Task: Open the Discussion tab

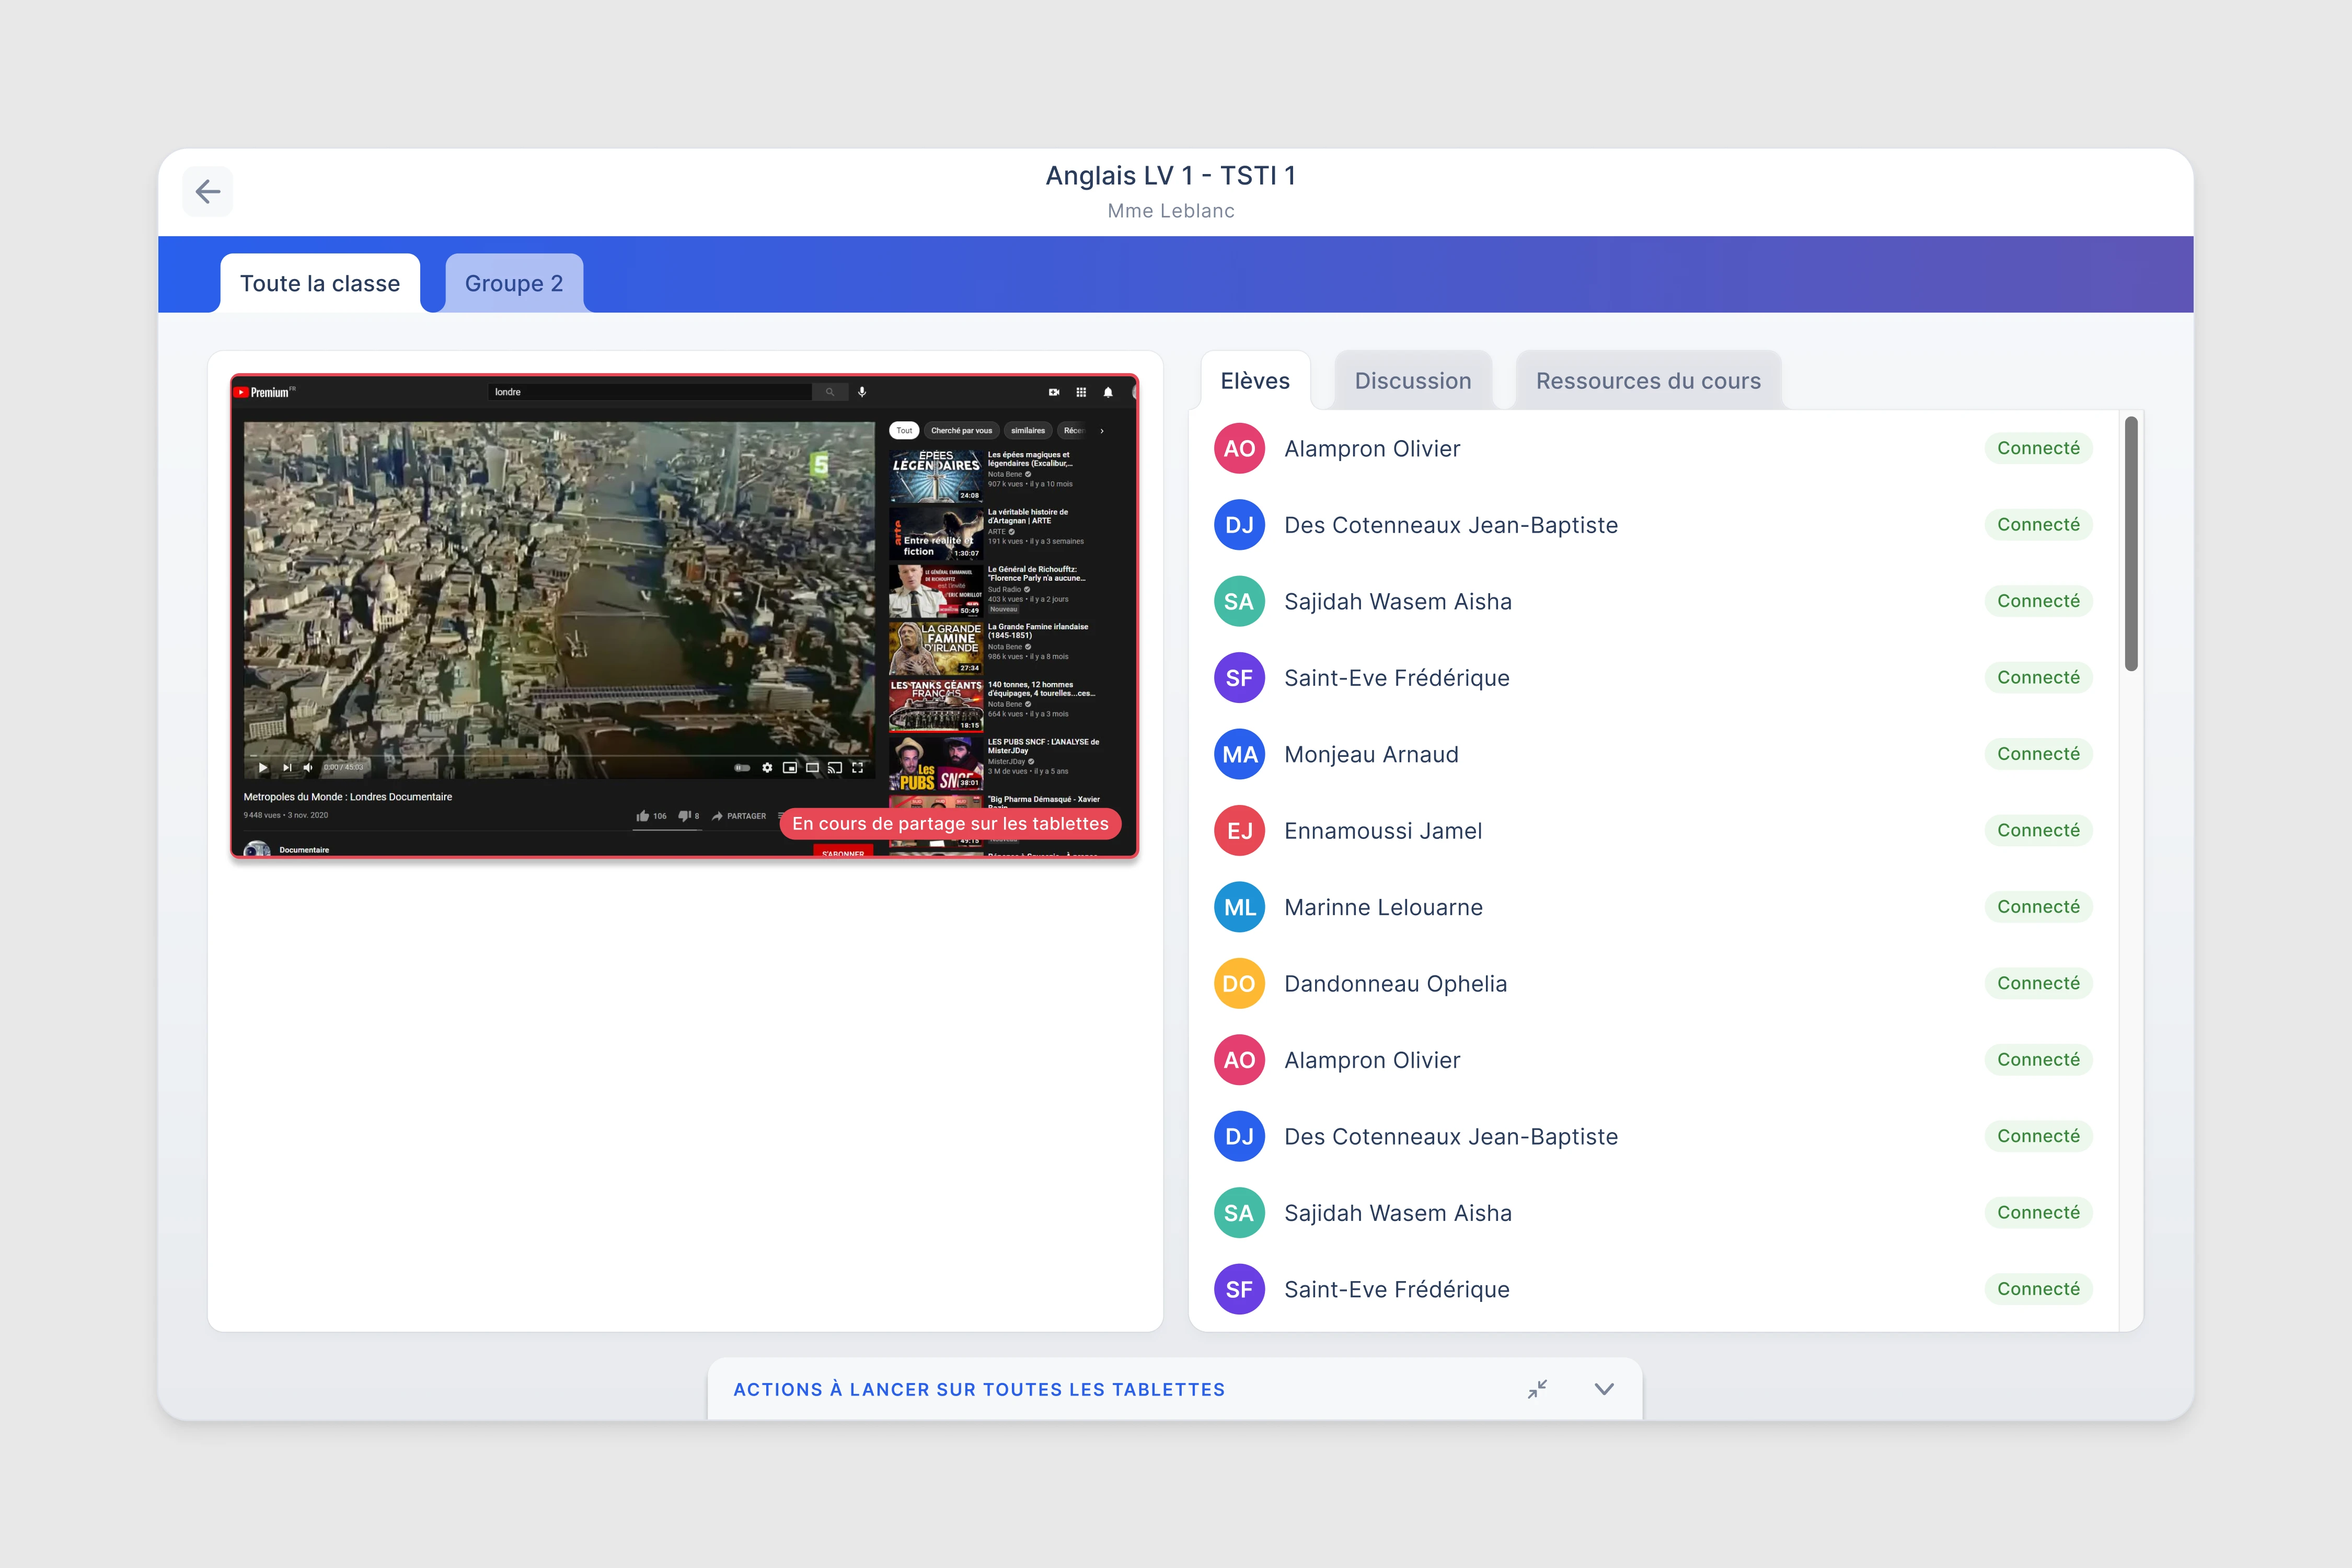Action: tap(1412, 381)
